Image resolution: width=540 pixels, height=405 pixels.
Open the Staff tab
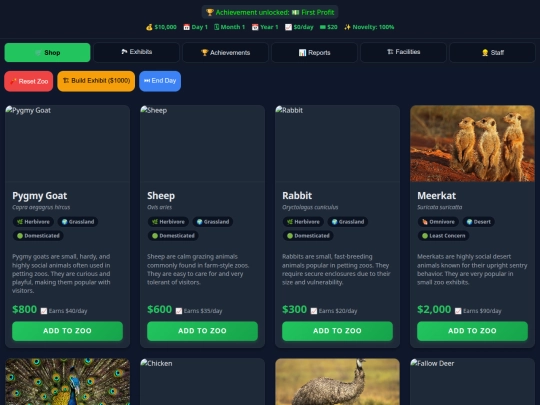click(x=492, y=52)
